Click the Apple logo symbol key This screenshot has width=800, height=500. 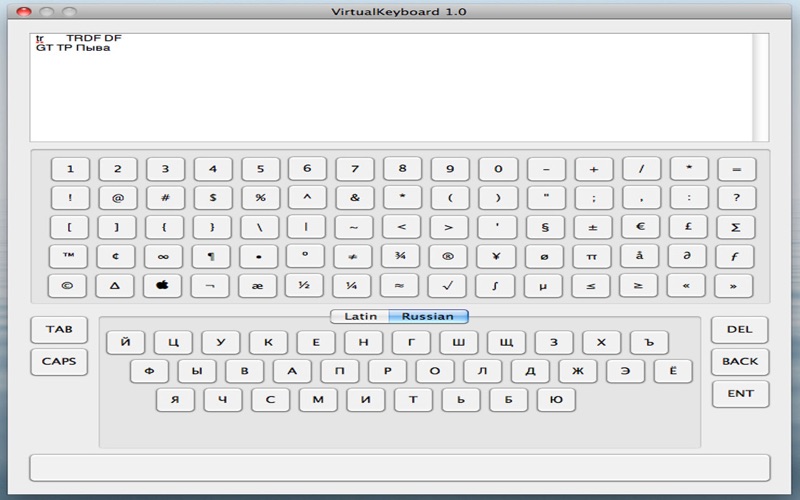(162, 286)
